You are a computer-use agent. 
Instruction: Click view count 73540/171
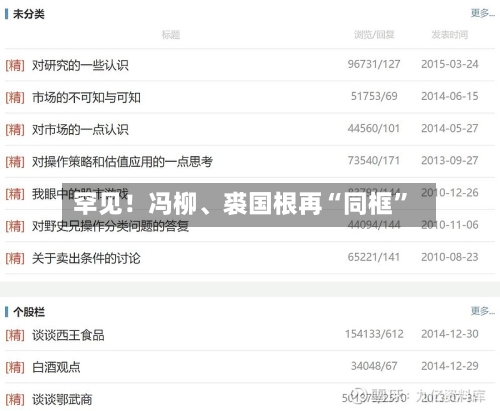point(374,161)
